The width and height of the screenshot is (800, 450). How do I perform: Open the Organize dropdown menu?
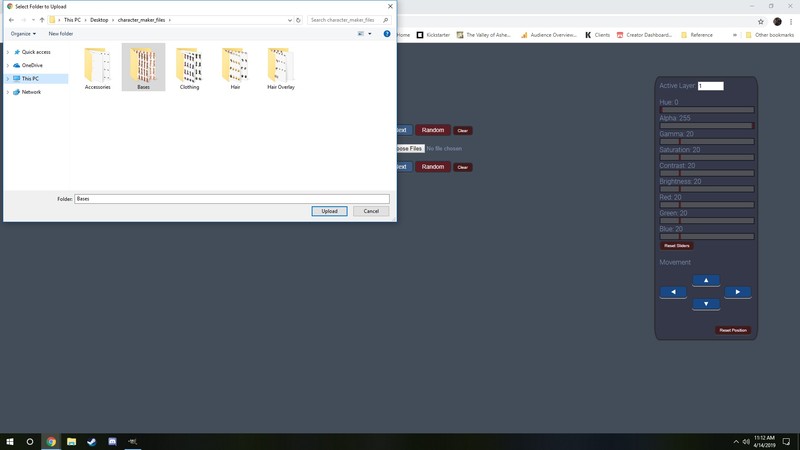tap(23, 34)
